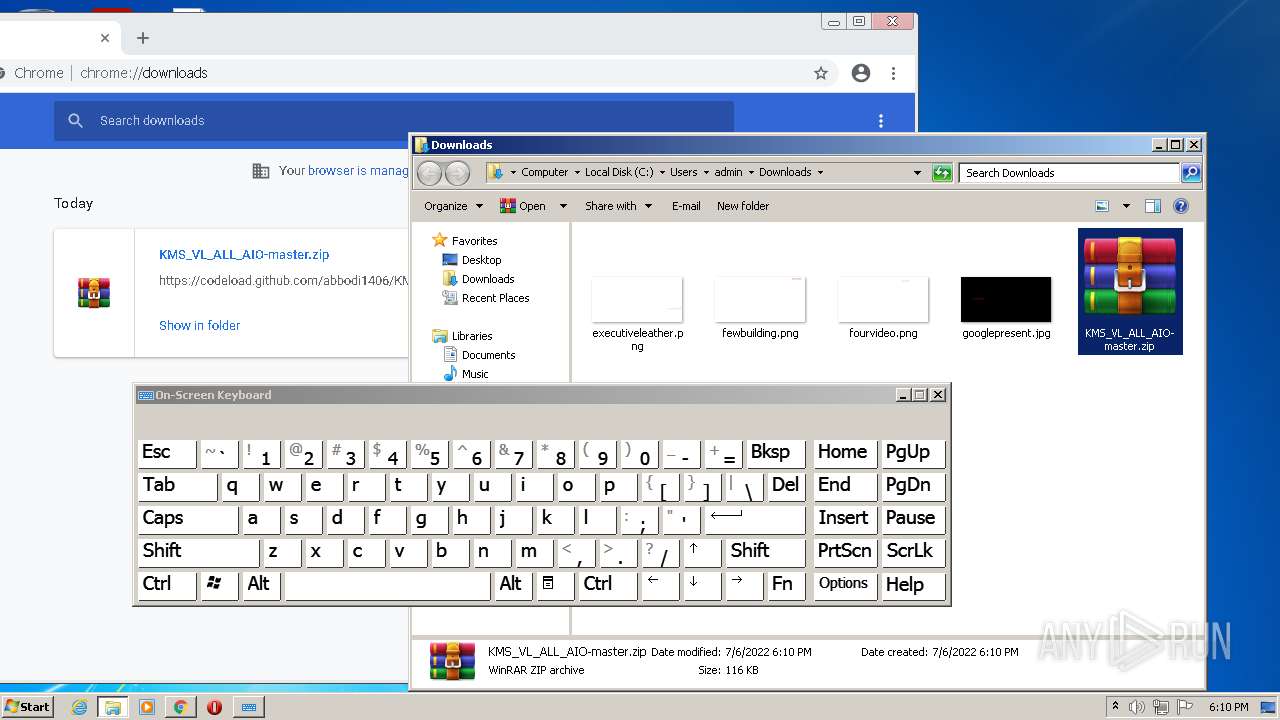Refresh the Downloads folder view
Screen dimensions: 1280x720
(942, 172)
